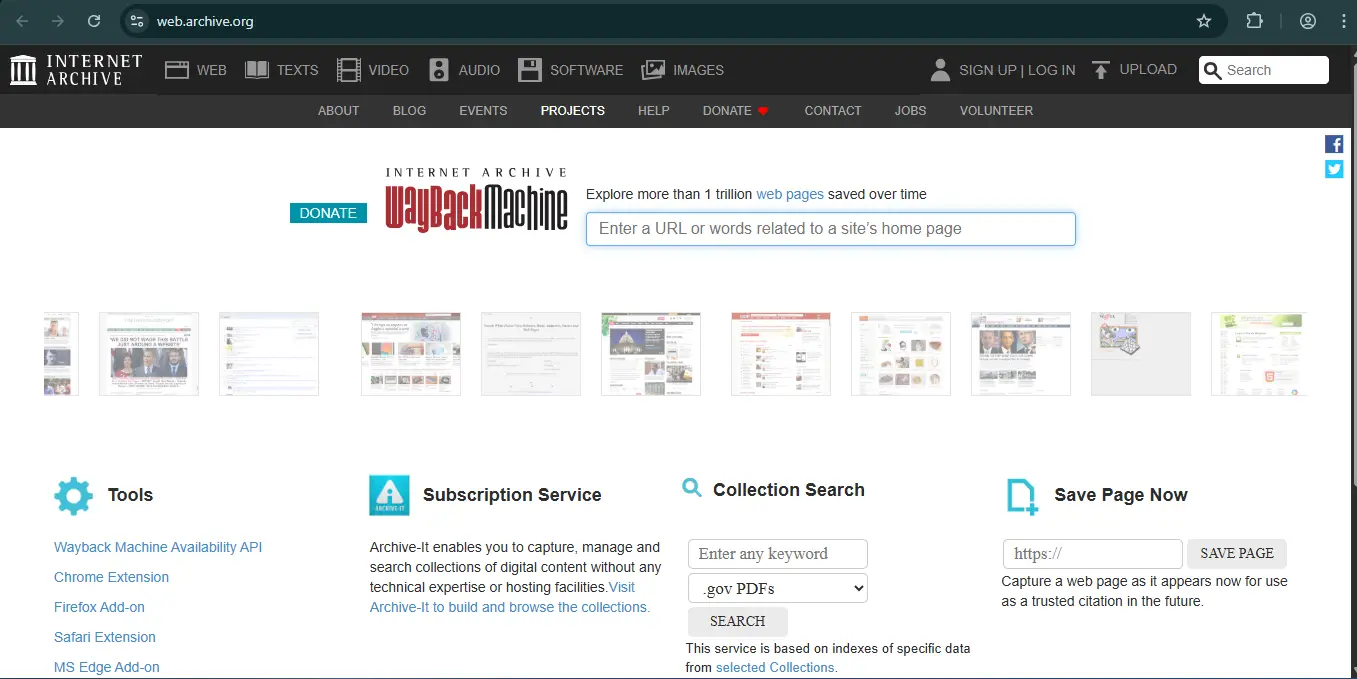Open the Capitol building site thumbnail

[650, 354]
